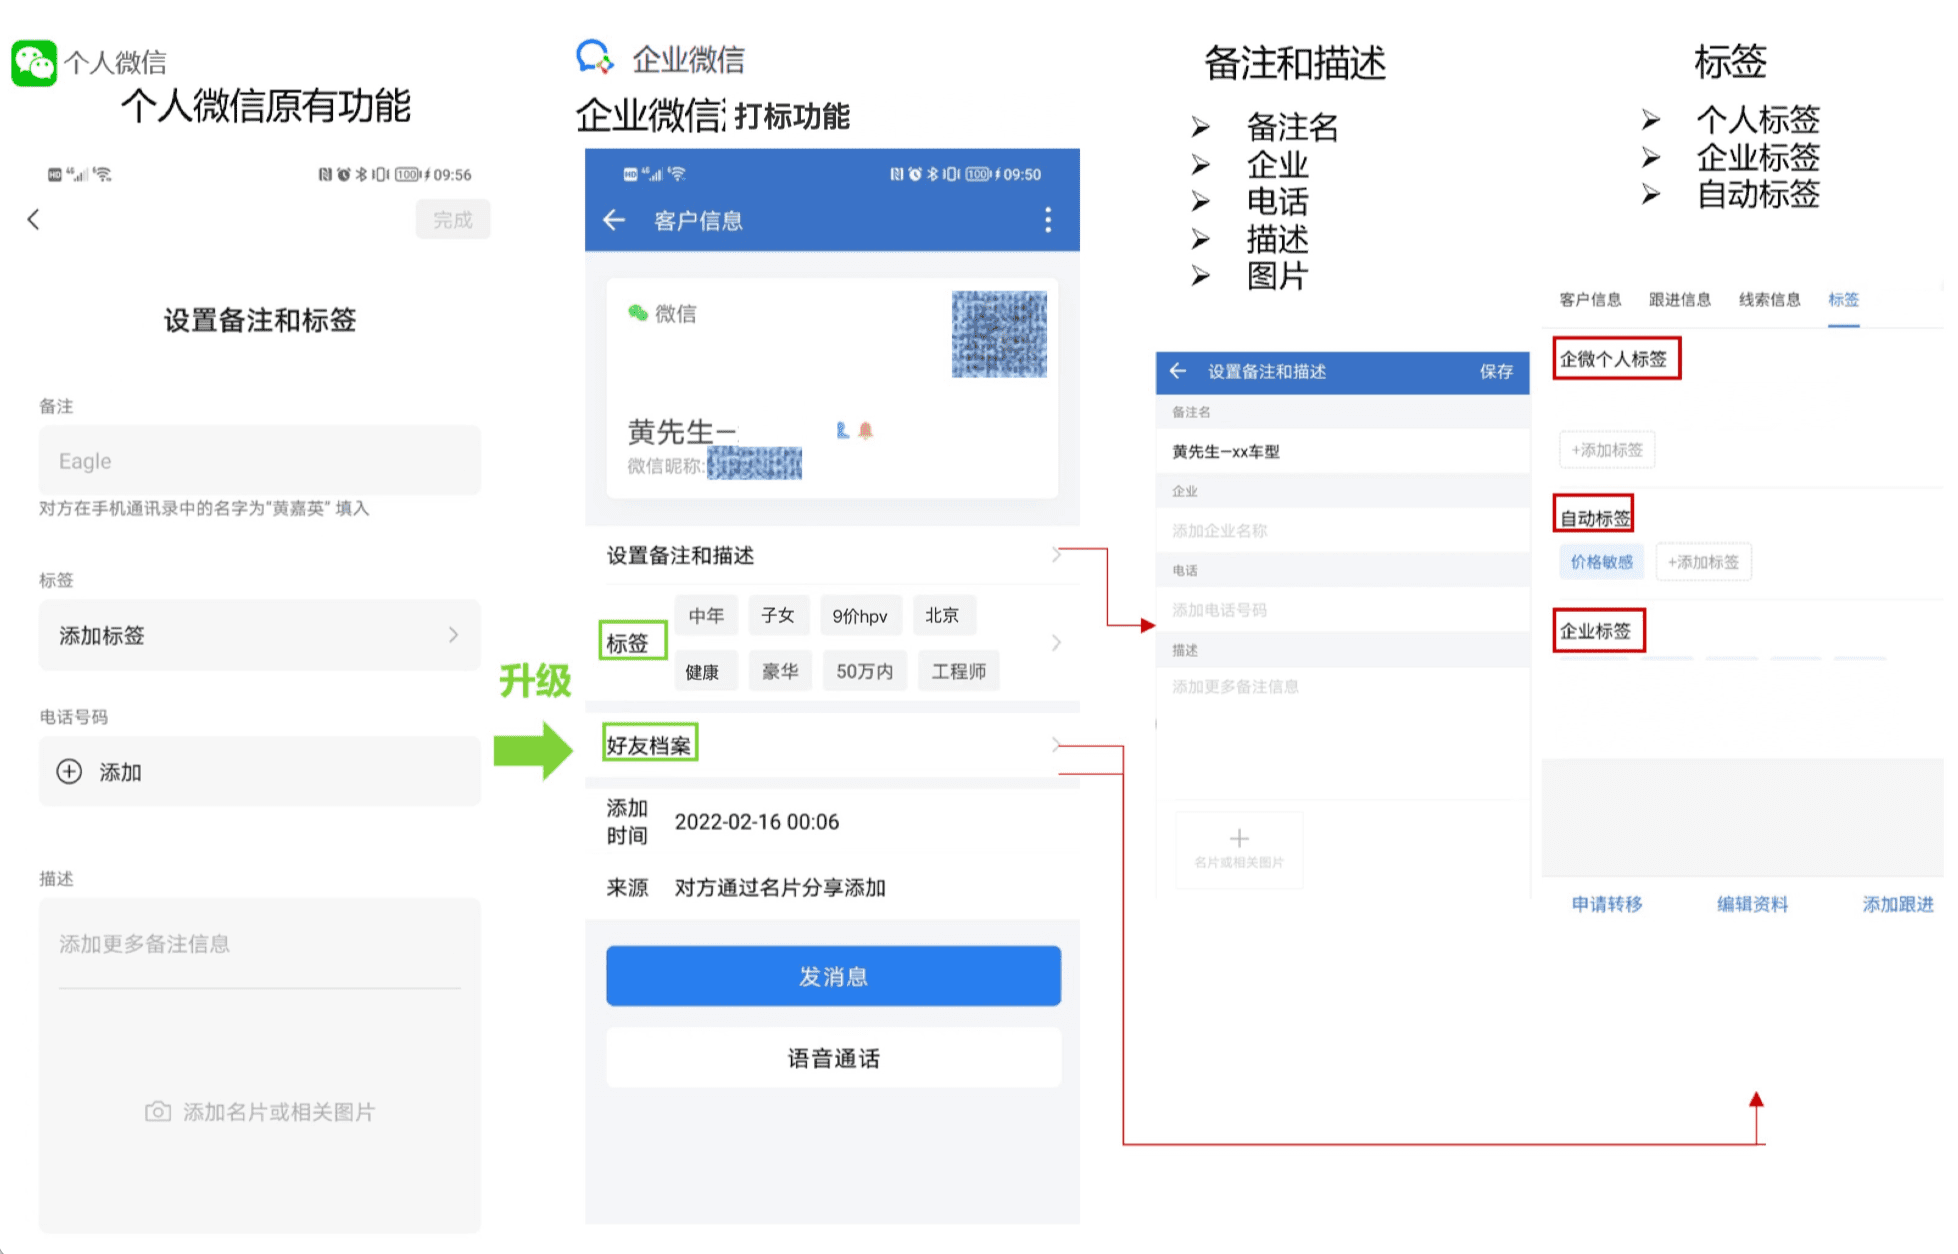Viewport: 1958px width, 1254px height.
Task: Click the personal WeChat green logo
Action: [x=34, y=63]
